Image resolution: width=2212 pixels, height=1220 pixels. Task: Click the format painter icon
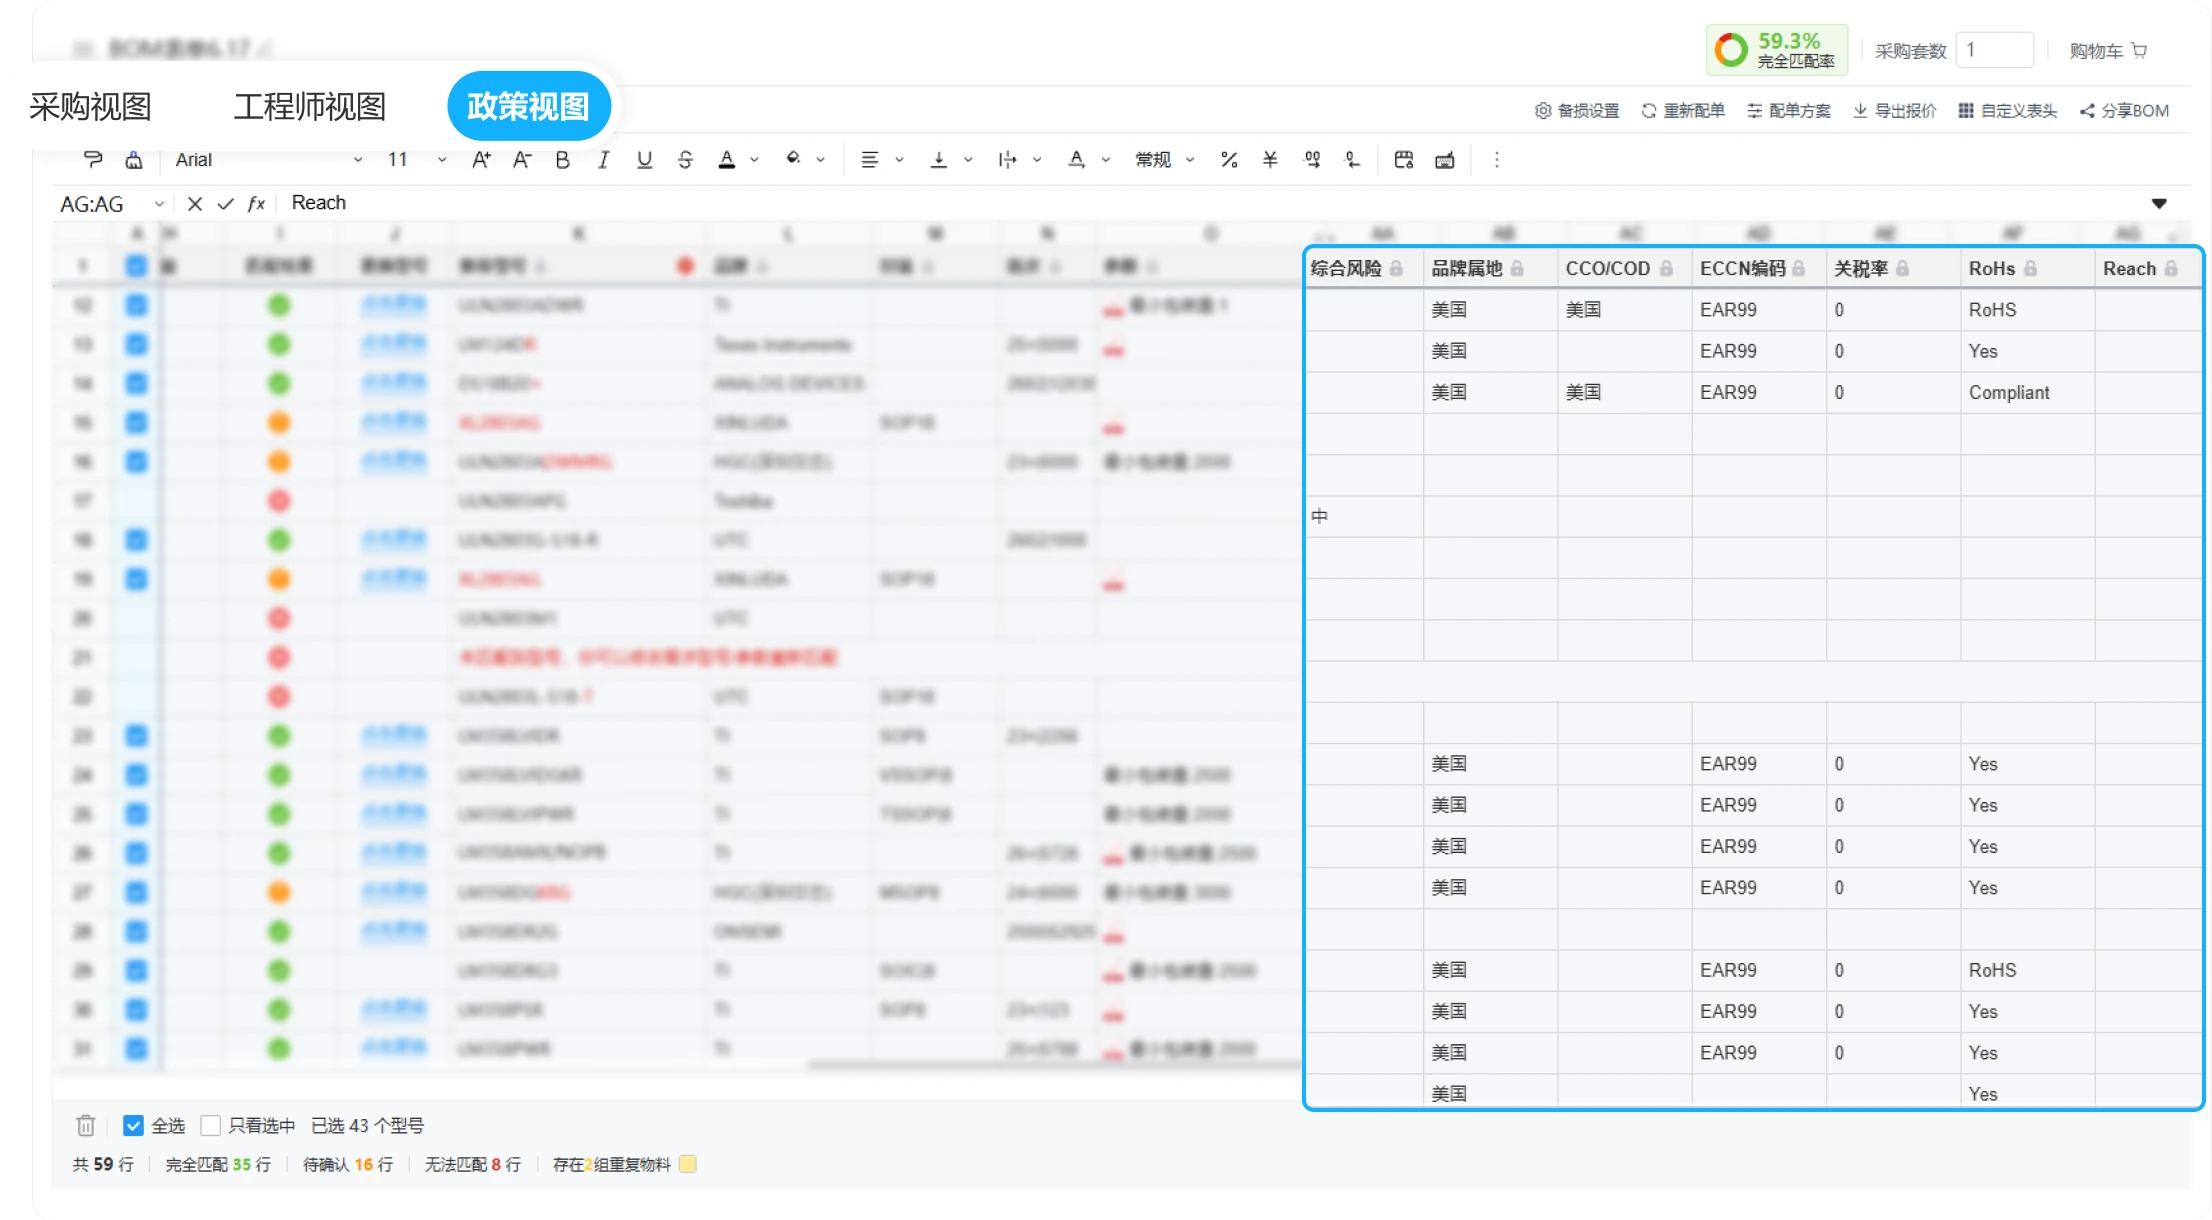pyautogui.click(x=93, y=160)
